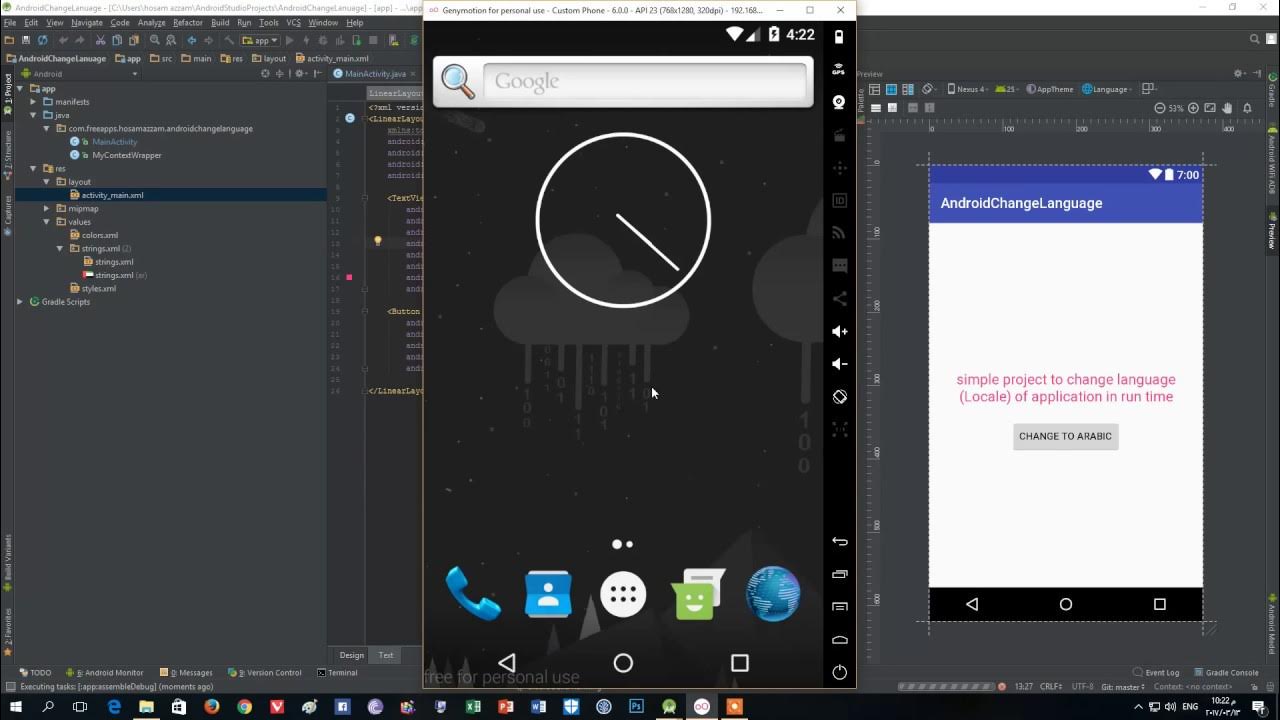Image resolution: width=1280 pixels, height=720 pixels.
Task: Expand the manifests folder node
Action: (x=33, y=102)
